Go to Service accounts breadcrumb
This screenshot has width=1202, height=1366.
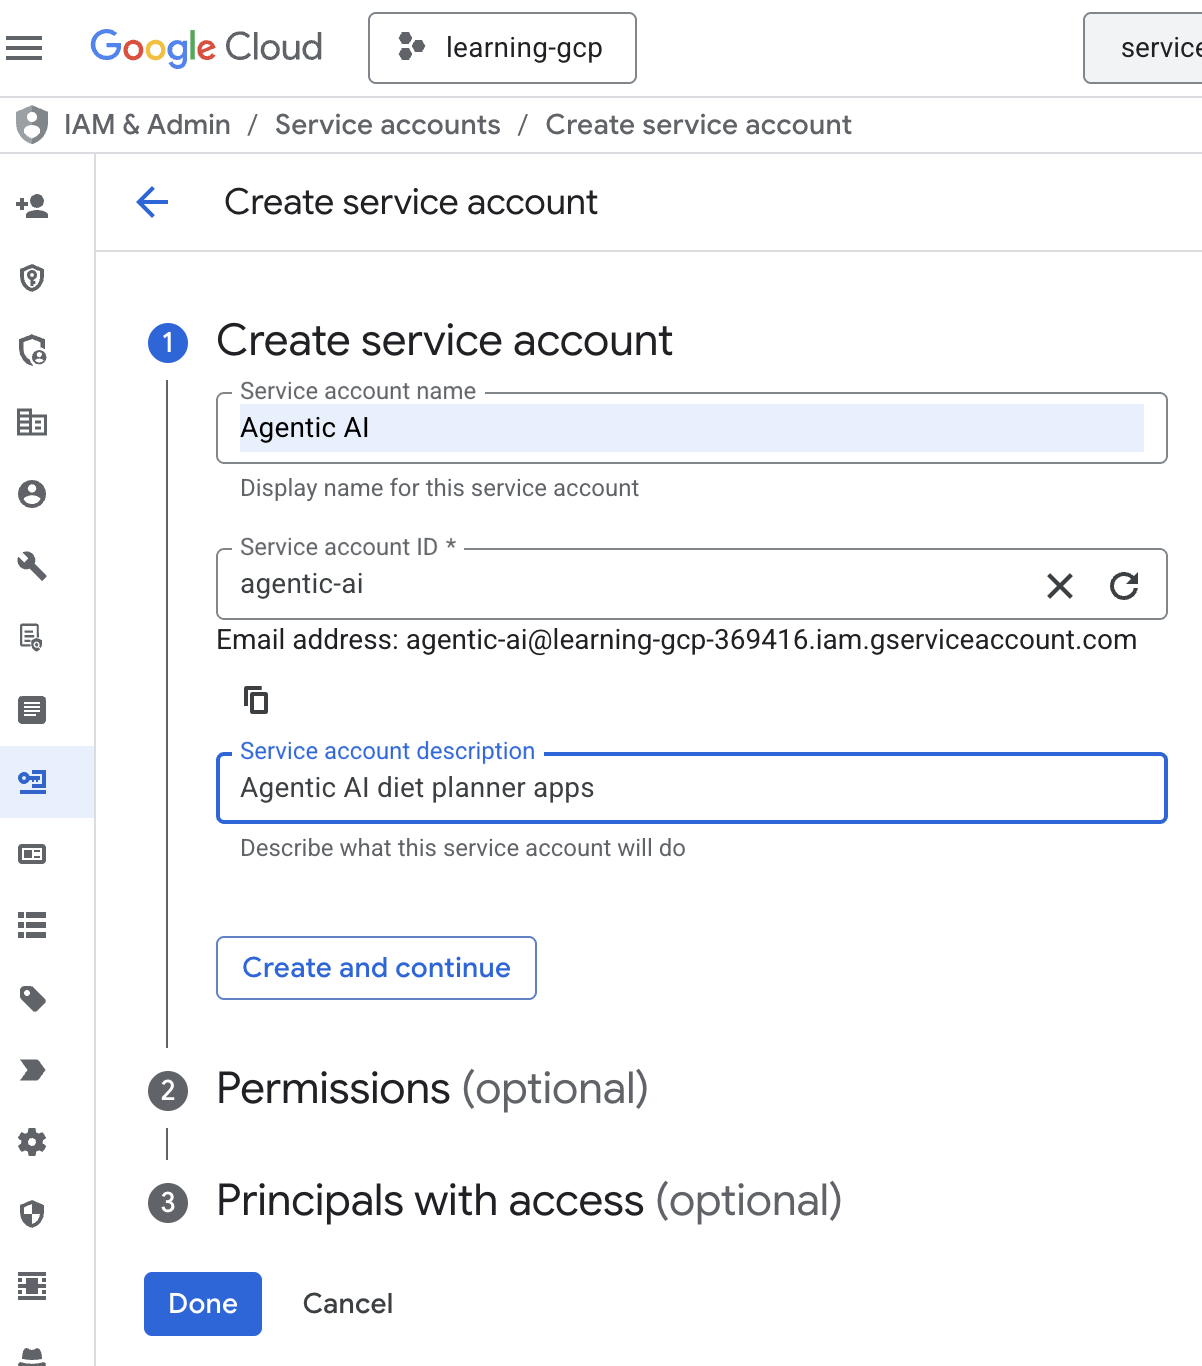pos(387,125)
